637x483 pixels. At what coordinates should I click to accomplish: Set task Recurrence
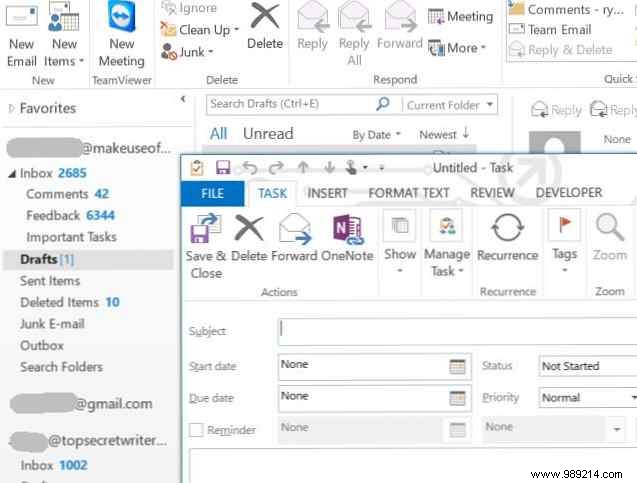pos(507,238)
